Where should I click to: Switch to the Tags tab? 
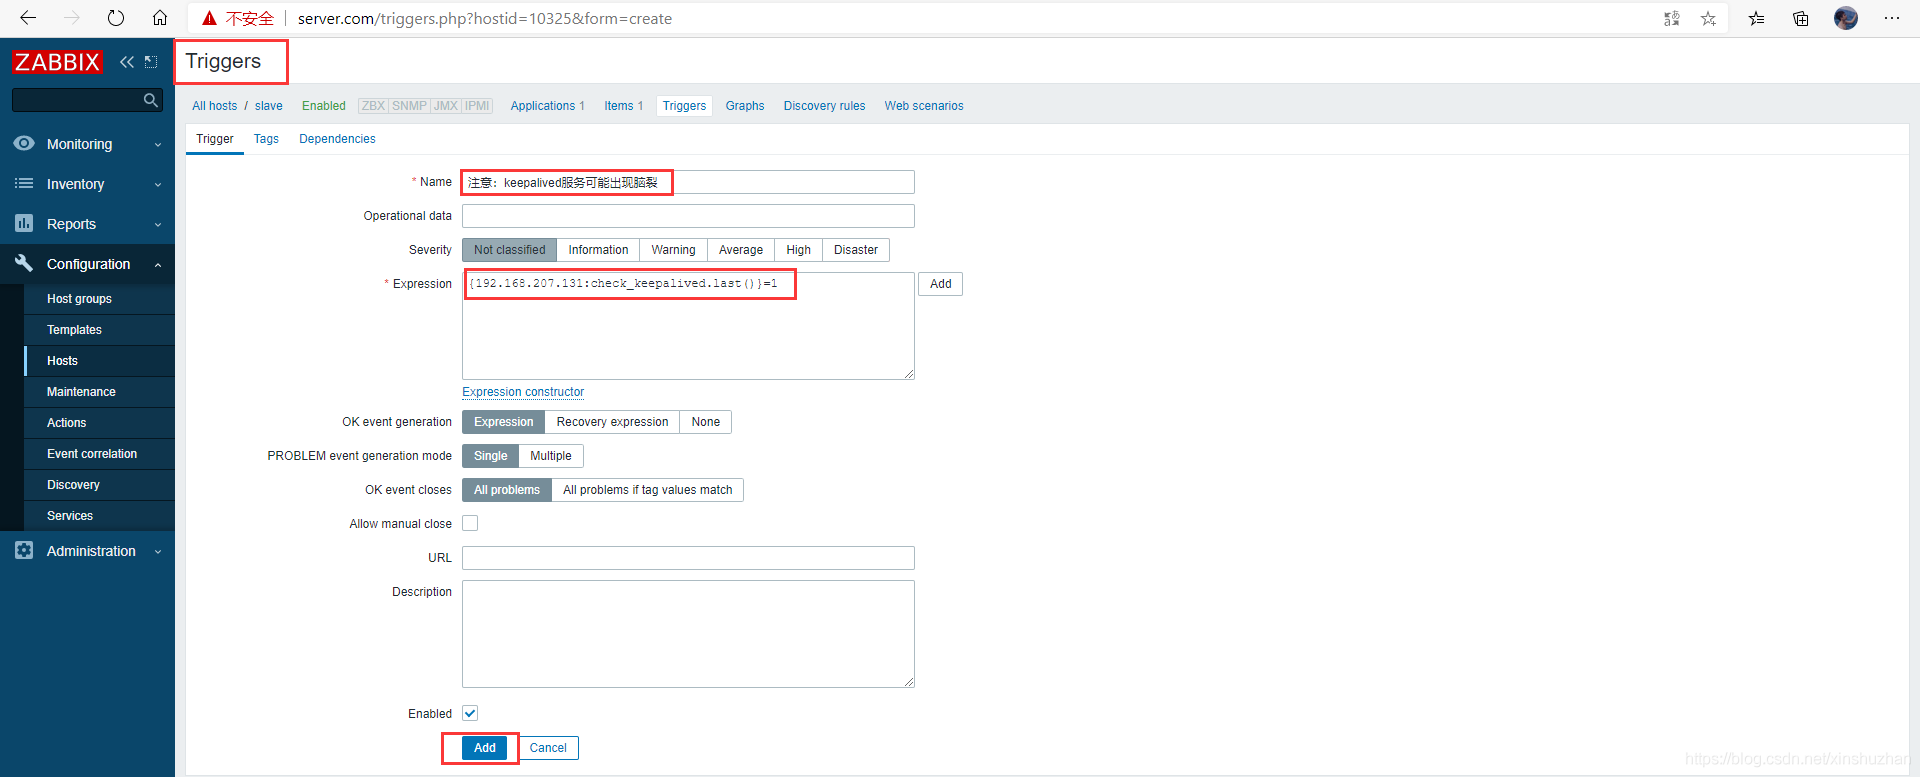[266, 139]
